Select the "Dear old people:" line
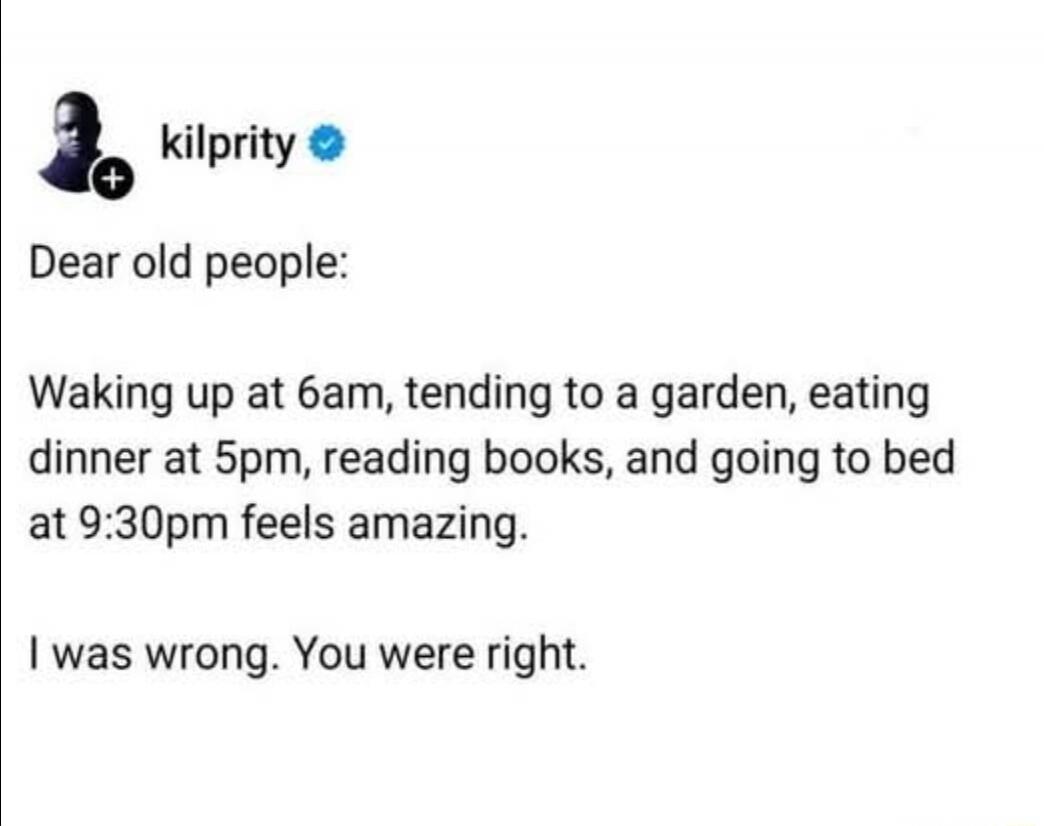The height and width of the screenshot is (826, 1044). [x=187, y=264]
